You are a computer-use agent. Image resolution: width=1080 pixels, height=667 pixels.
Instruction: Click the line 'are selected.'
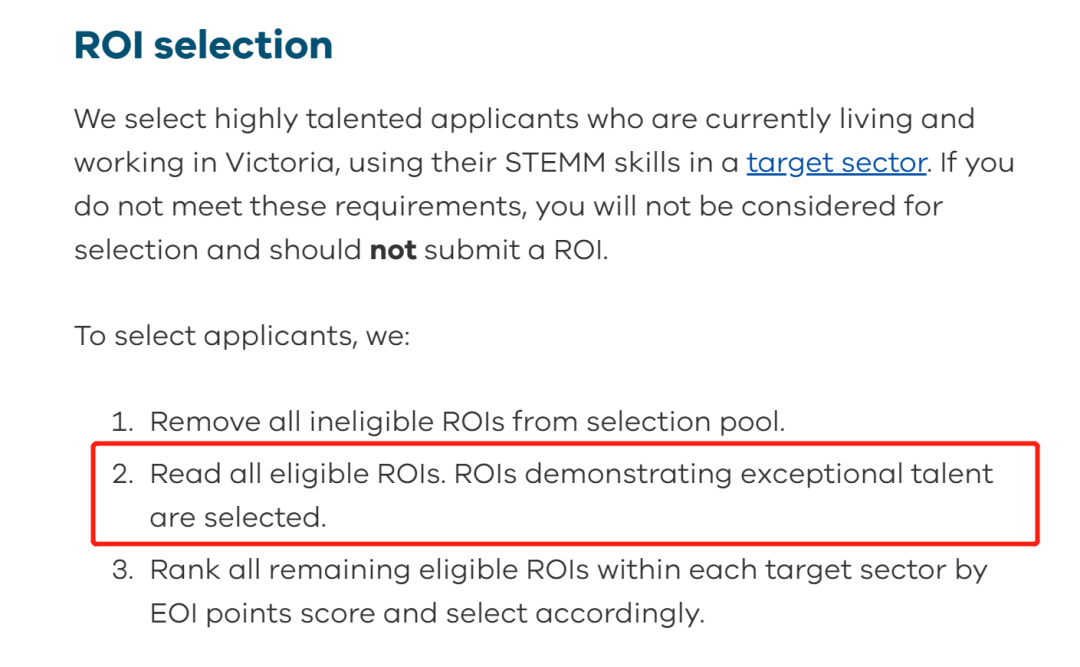238,517
